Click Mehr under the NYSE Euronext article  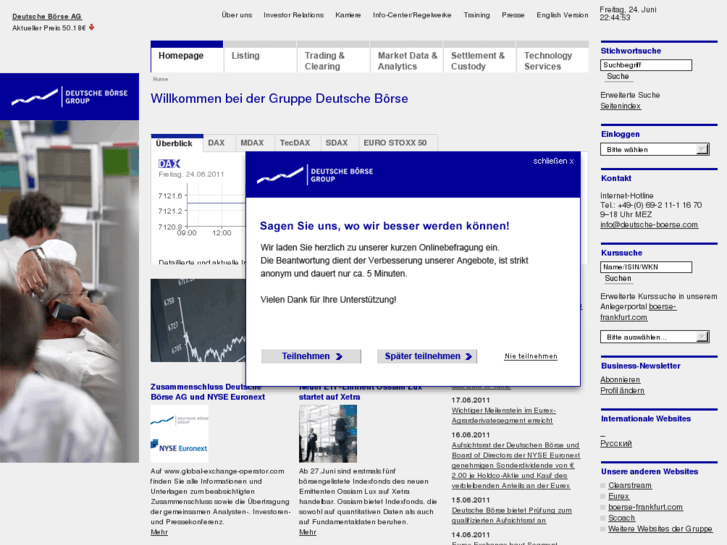(x=159, y=532)
